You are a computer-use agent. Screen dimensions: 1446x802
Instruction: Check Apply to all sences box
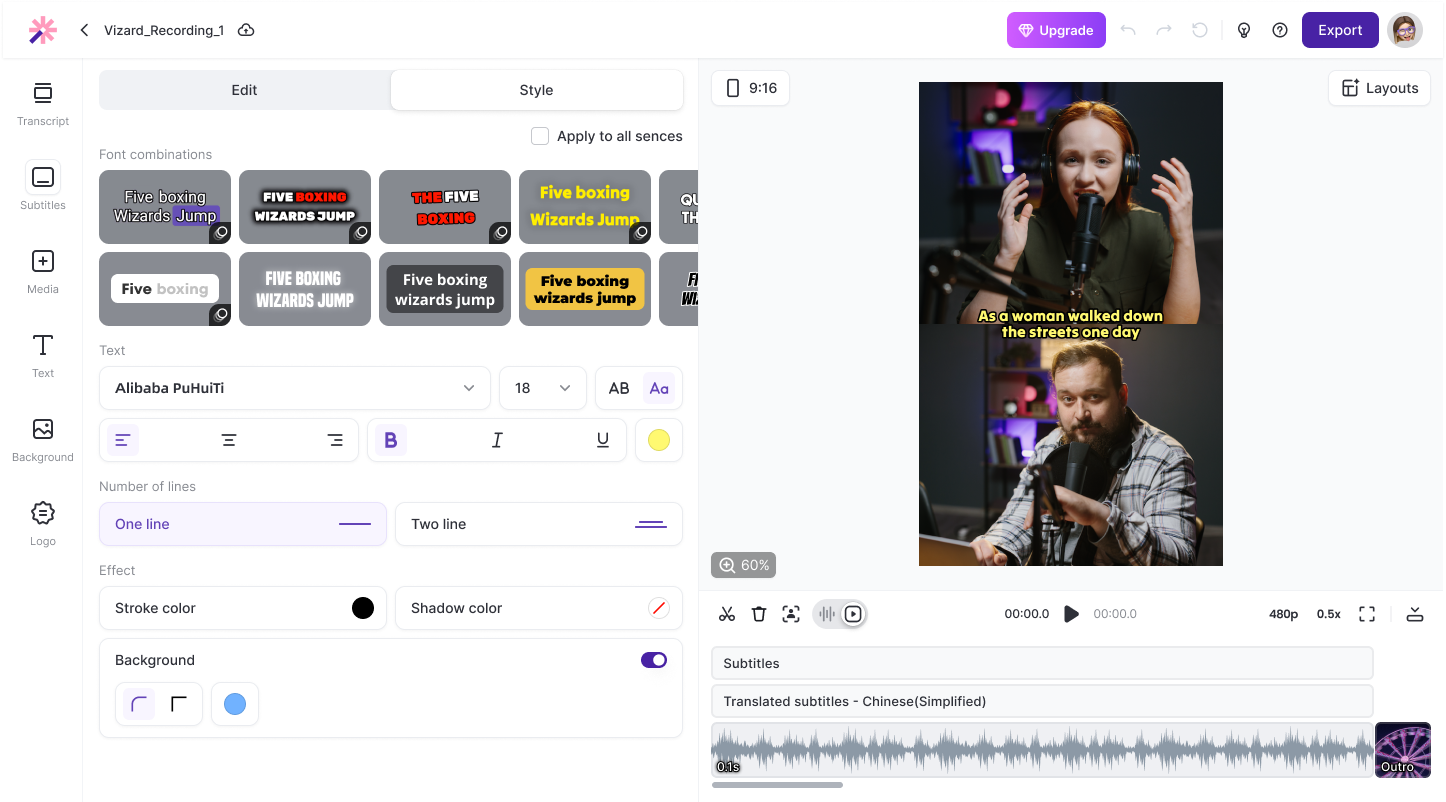[540, 136]
